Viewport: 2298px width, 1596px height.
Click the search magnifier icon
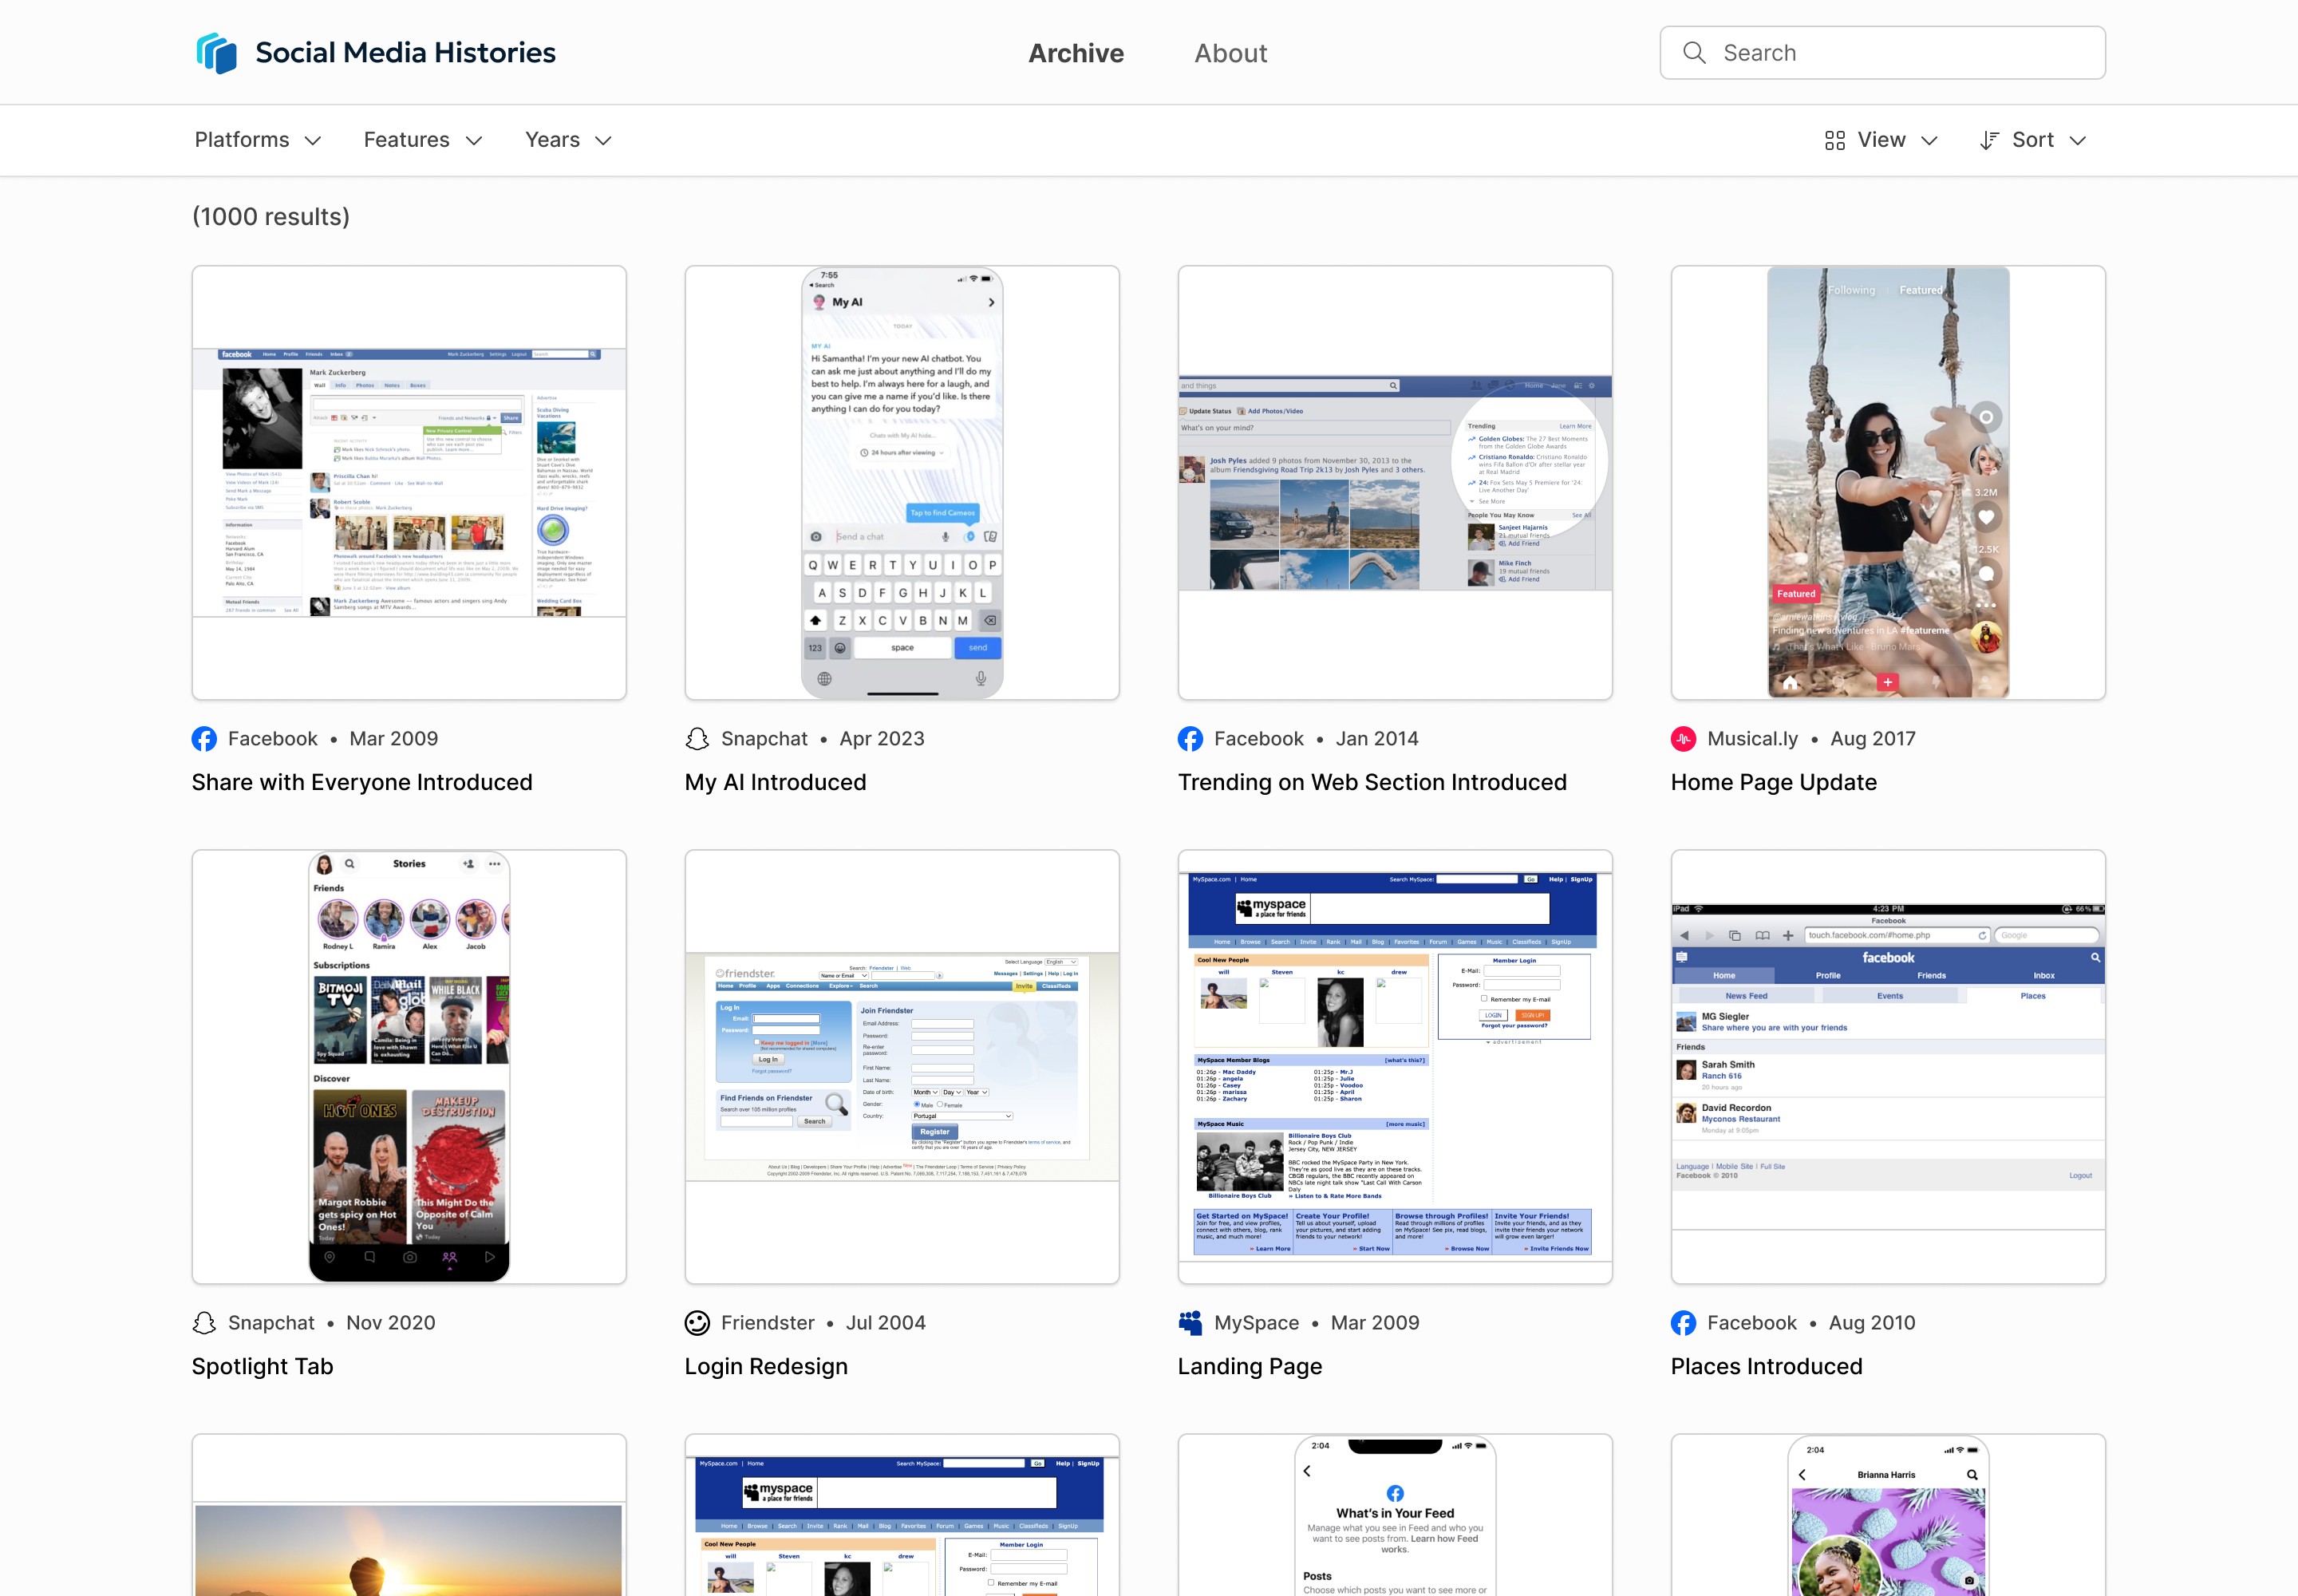[1694, 53]
